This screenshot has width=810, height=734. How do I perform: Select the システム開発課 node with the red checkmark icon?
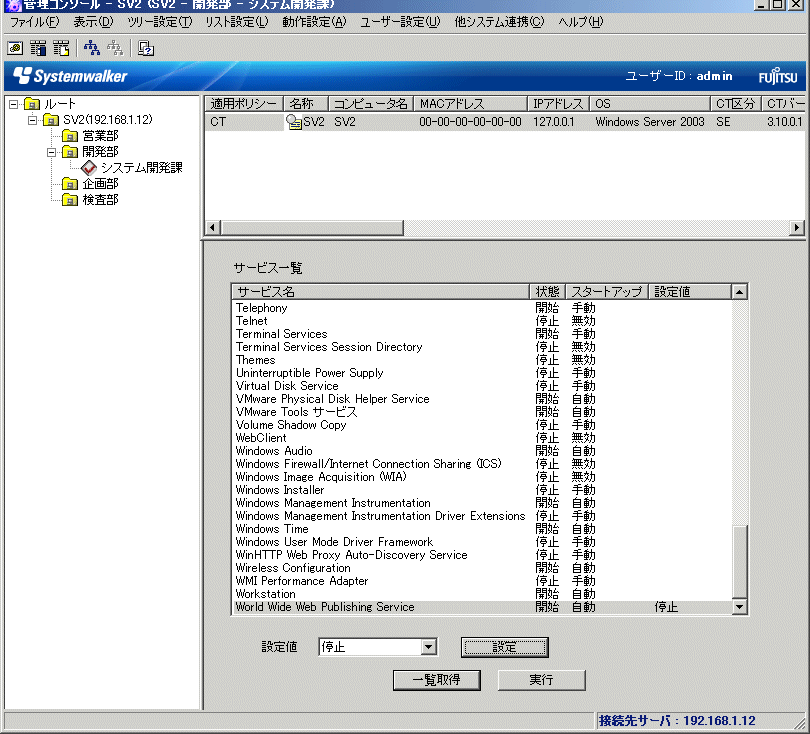coord(141,168)
